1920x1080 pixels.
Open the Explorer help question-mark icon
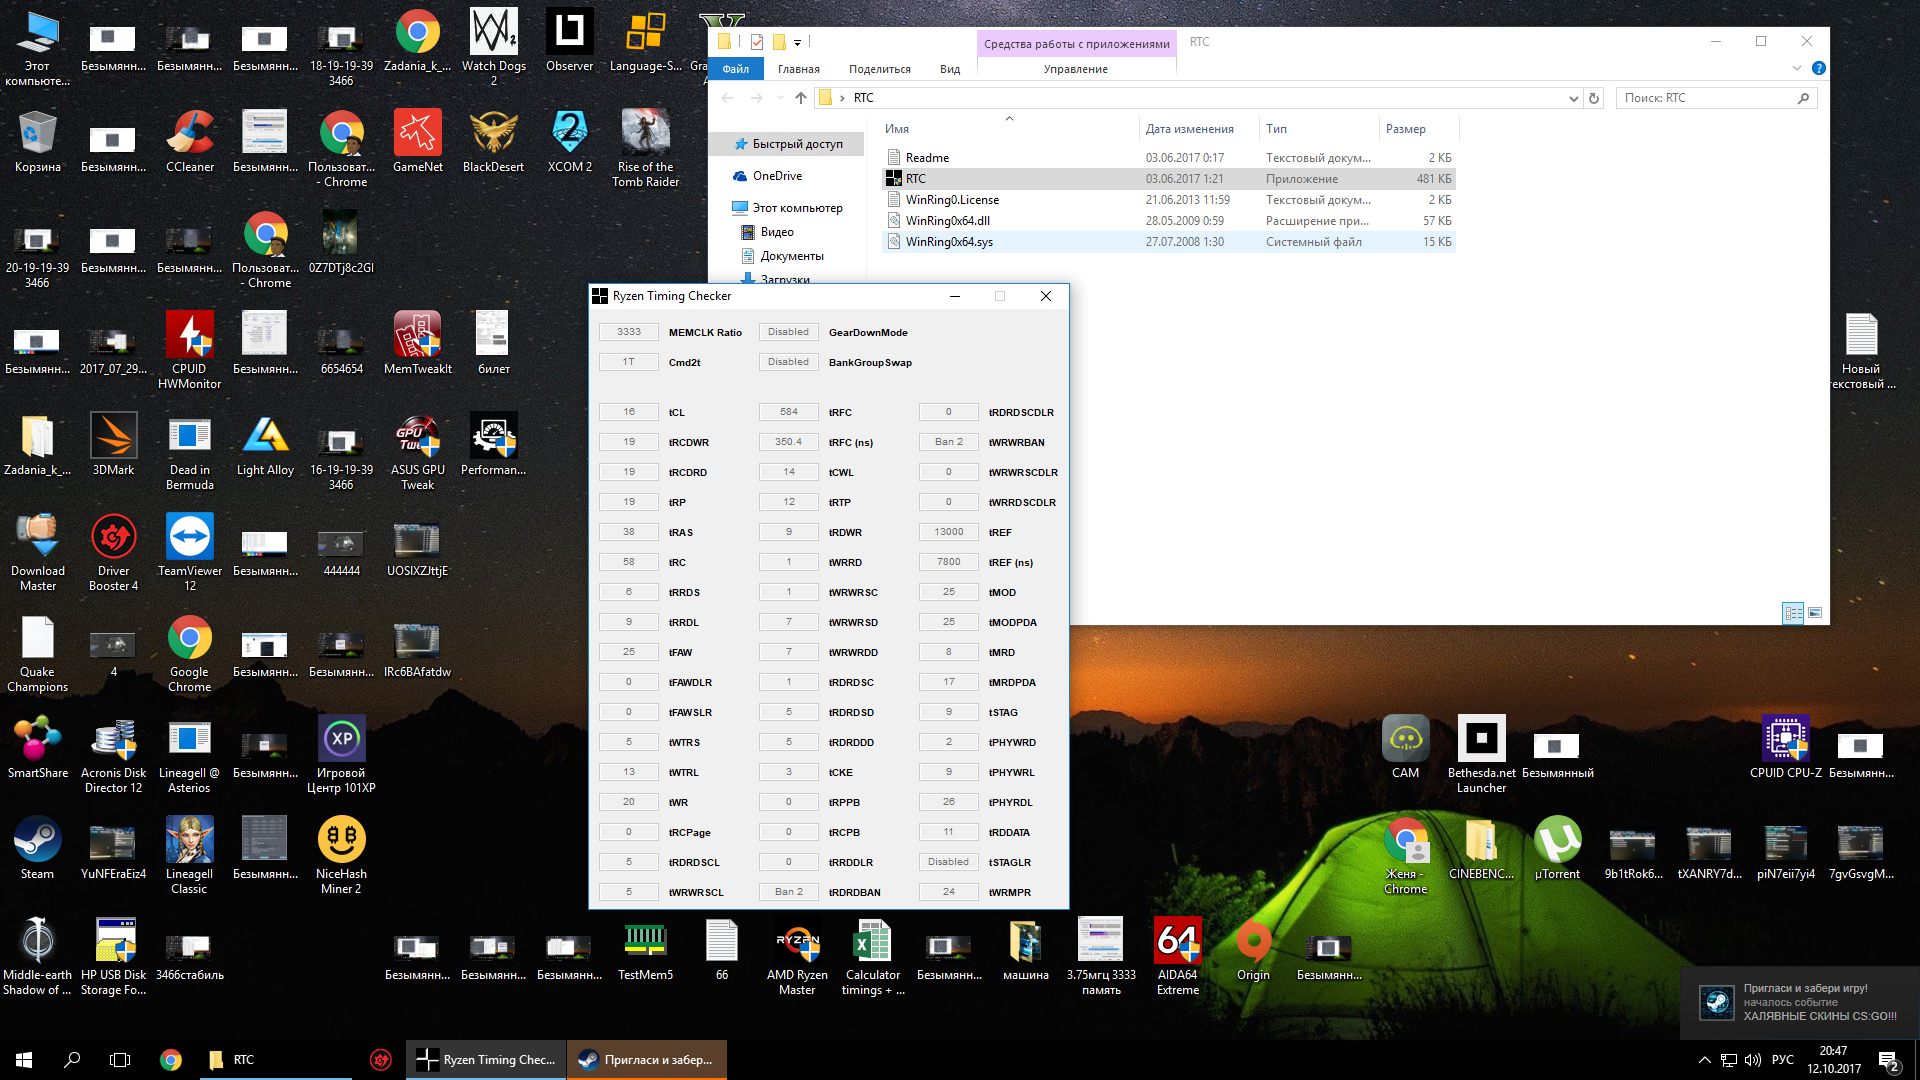(x=1818, y=68)
